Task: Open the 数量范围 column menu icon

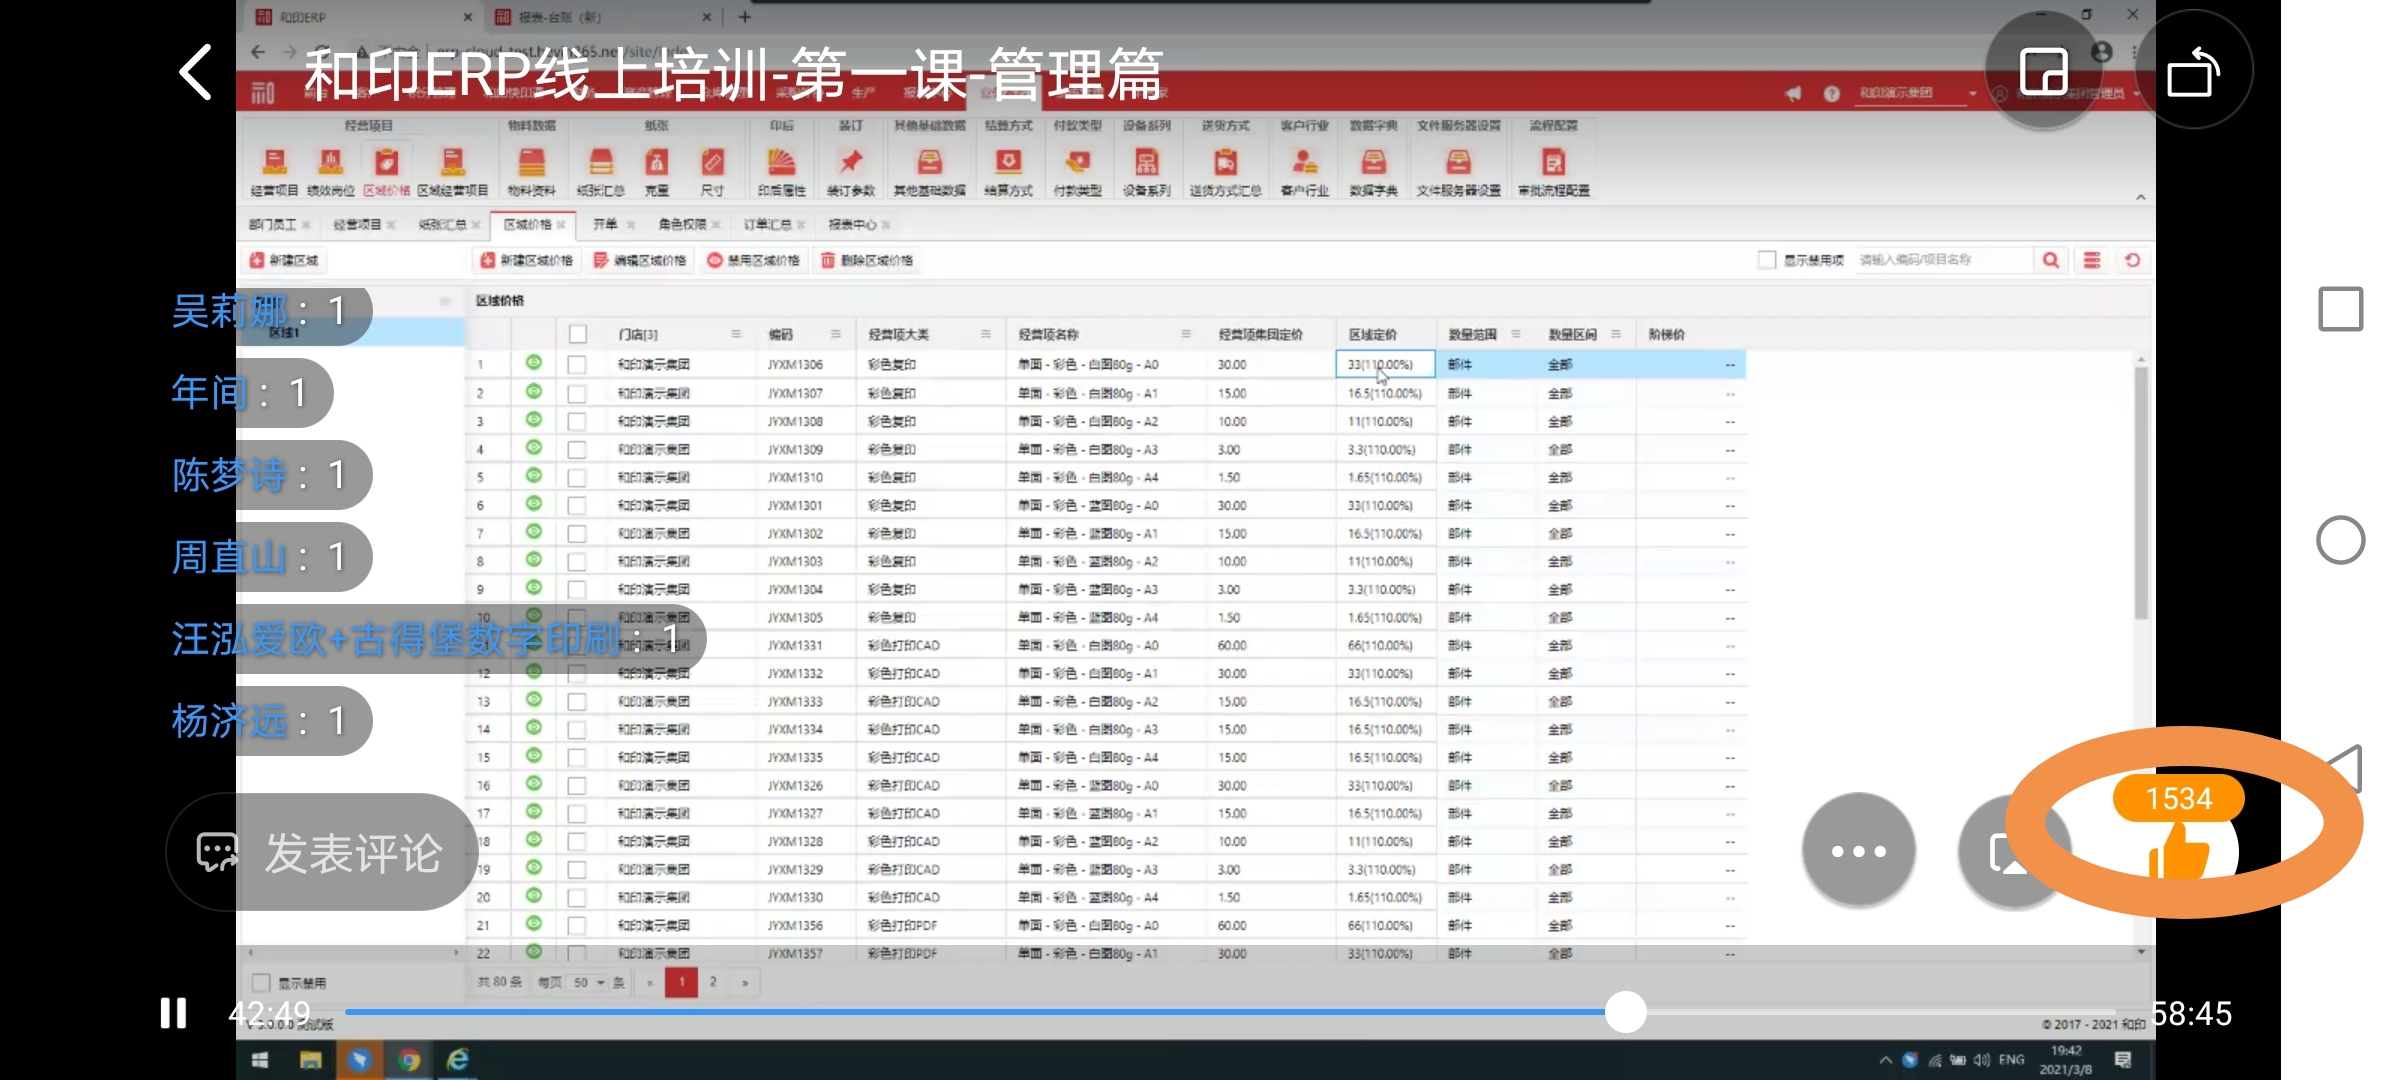Action: (x=1516, y=334)
